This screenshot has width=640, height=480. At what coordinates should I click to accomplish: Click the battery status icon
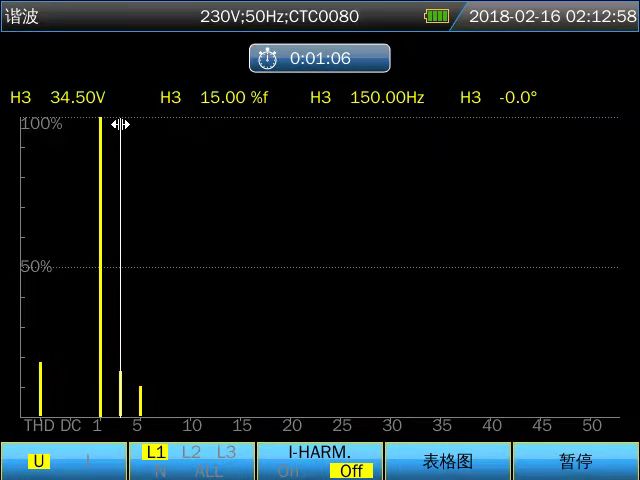[x=436, y=16]
